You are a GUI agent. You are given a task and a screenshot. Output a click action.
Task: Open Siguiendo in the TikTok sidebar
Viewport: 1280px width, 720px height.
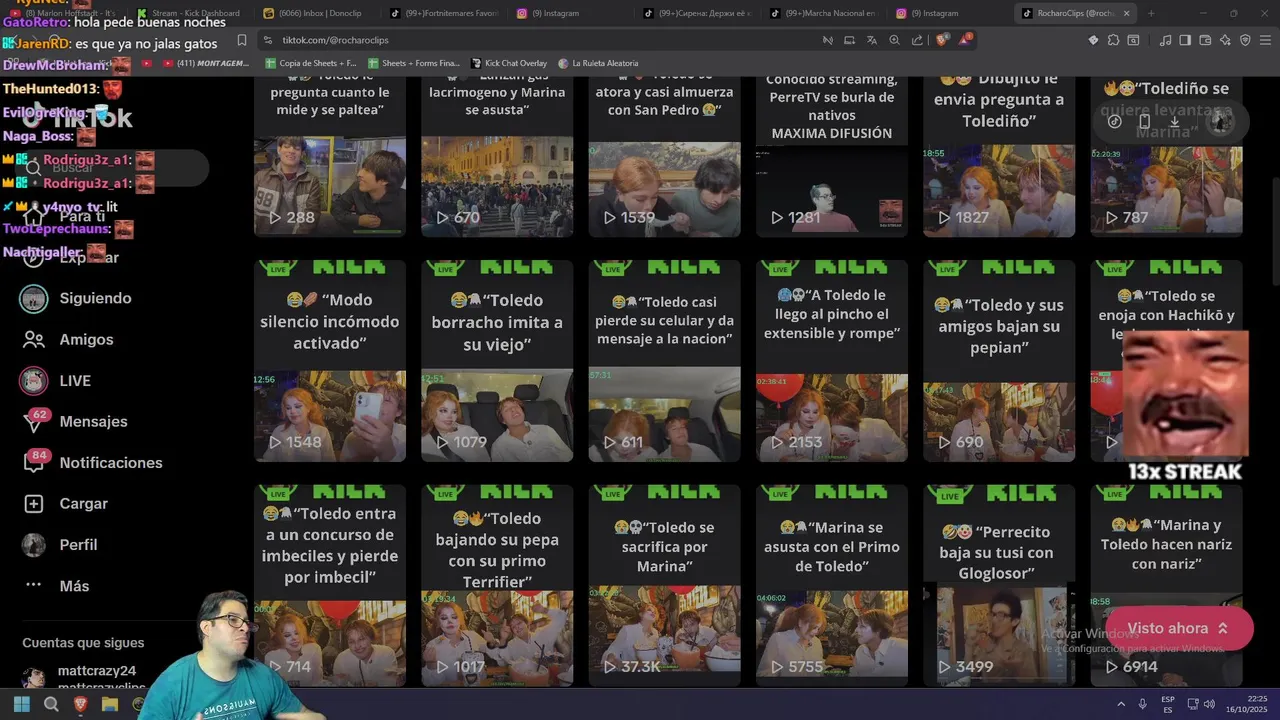click(76, 298)
